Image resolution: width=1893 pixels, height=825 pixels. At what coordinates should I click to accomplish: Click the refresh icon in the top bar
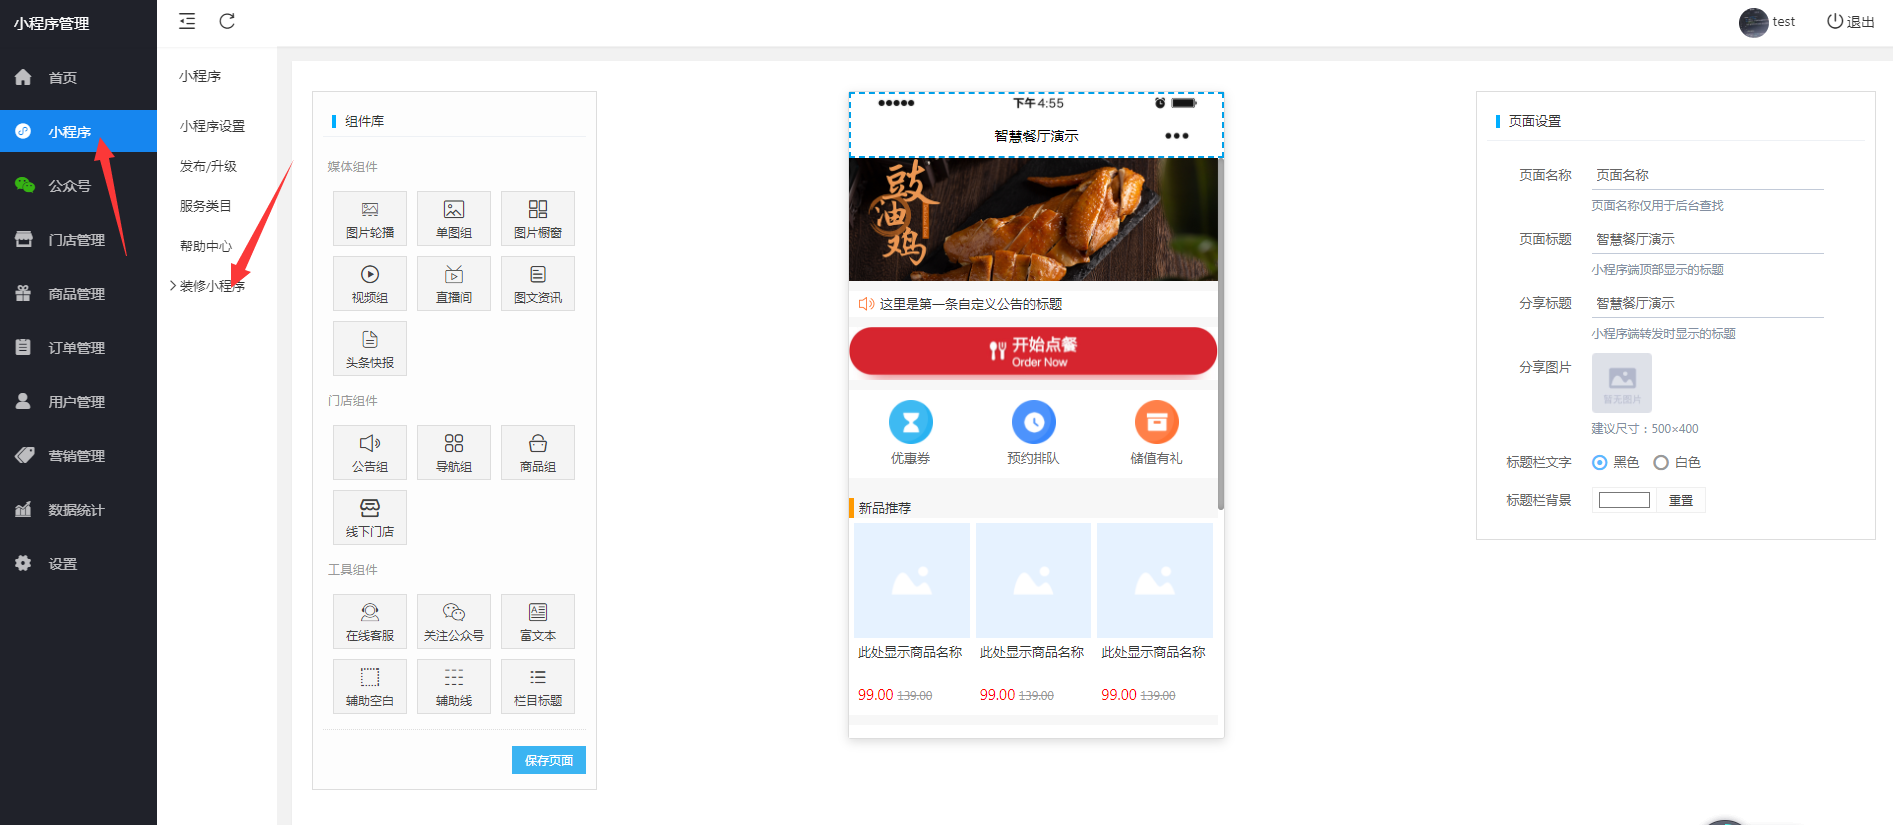[227, 21]
